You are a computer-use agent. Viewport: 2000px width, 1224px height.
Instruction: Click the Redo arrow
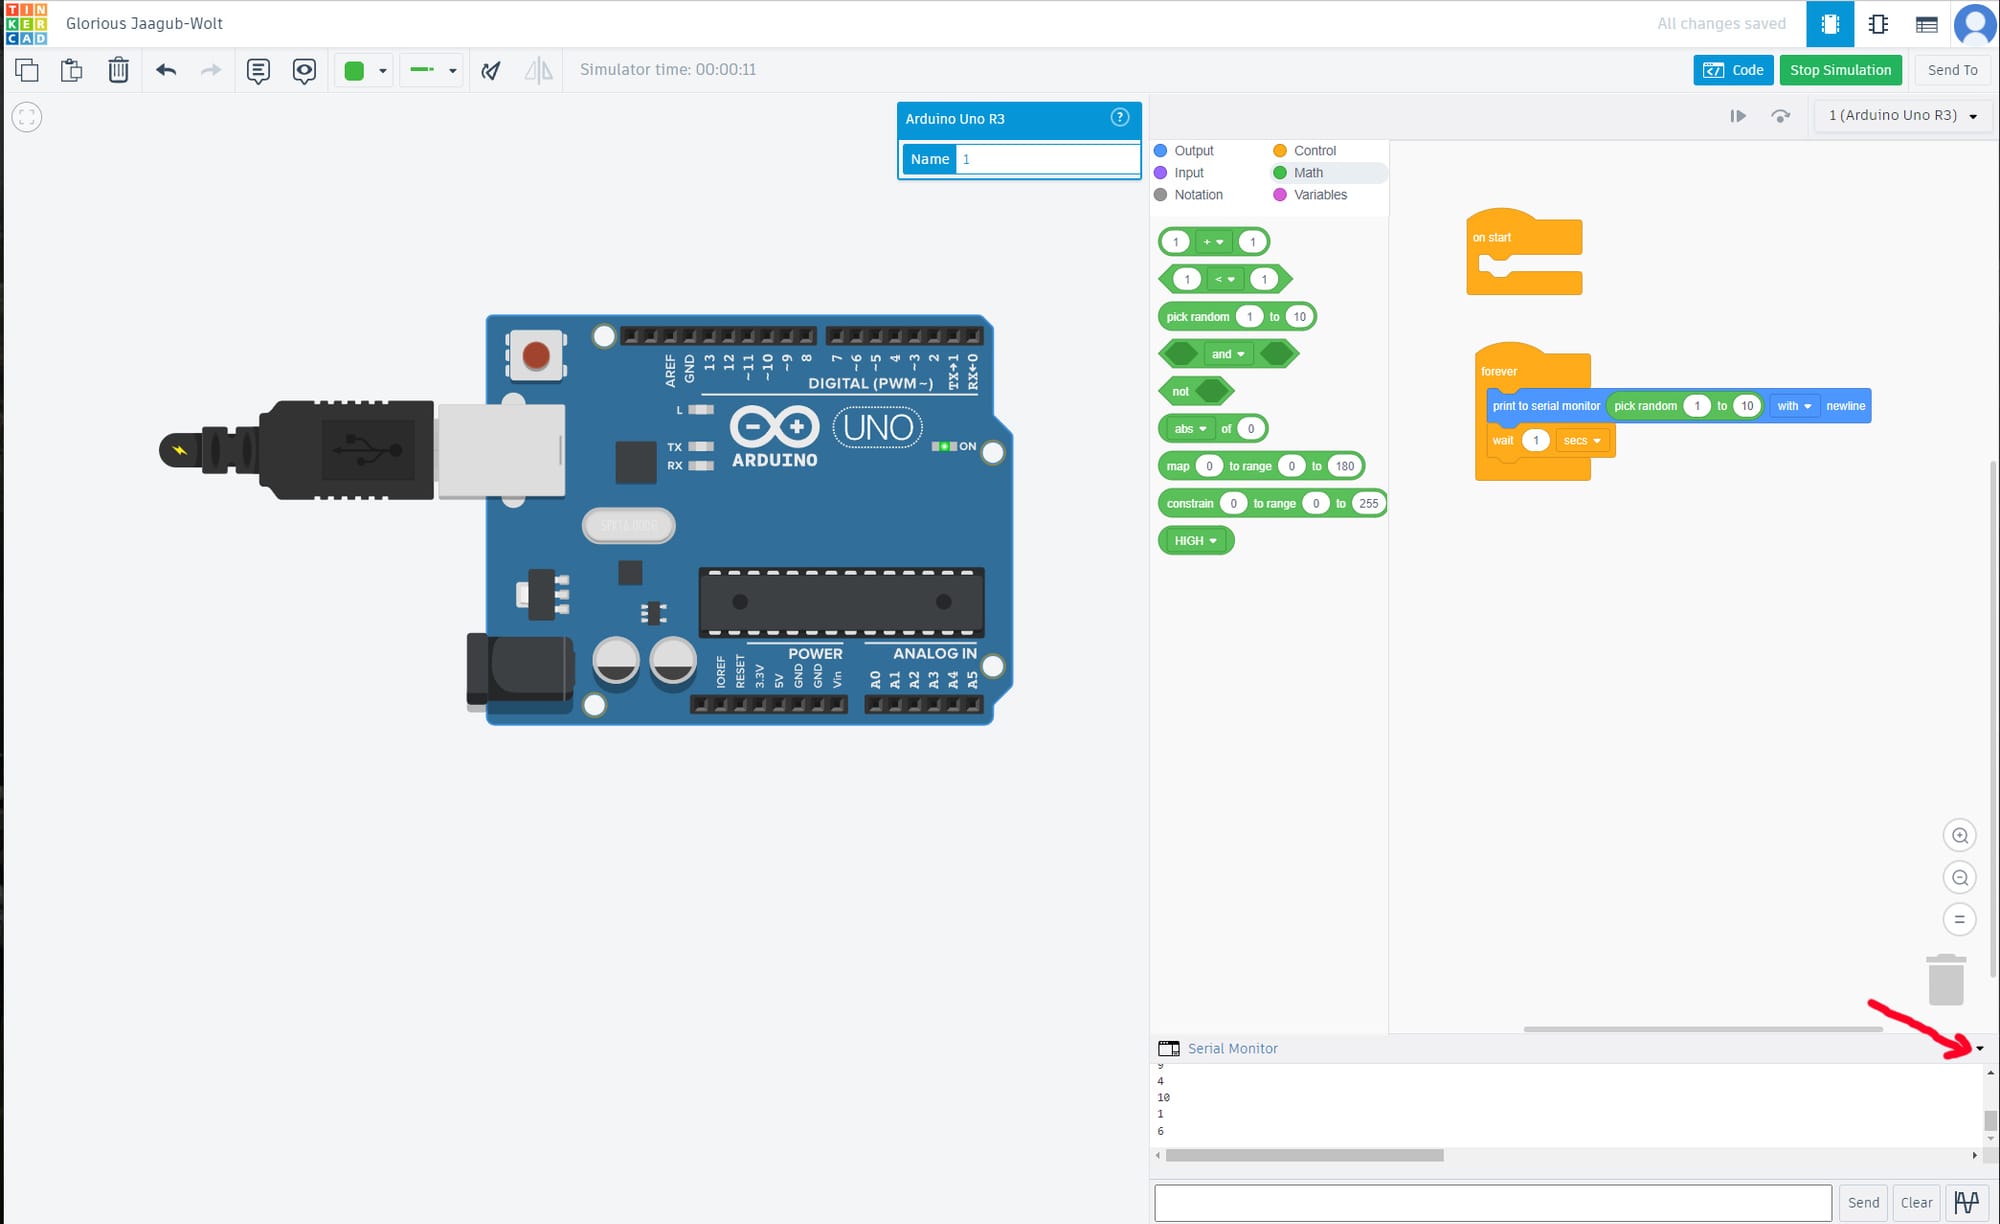211,70
